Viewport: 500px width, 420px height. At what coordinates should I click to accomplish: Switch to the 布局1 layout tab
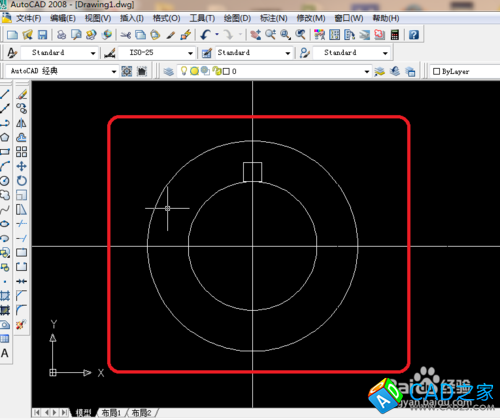111,413
